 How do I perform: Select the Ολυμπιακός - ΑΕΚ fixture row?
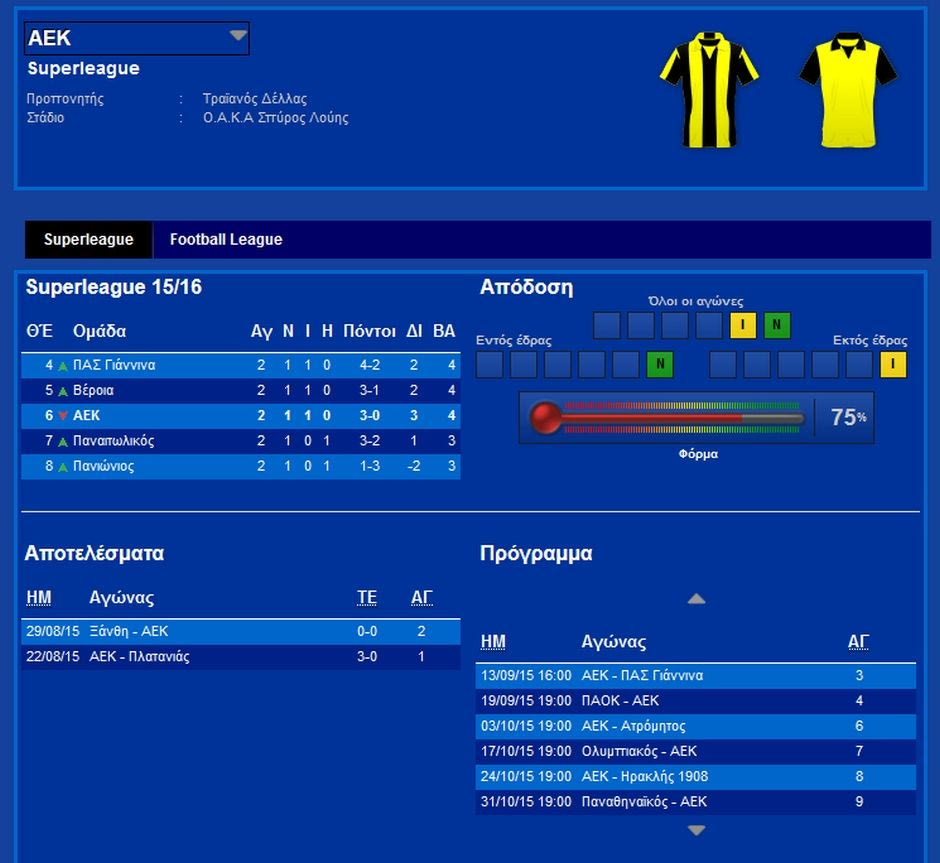click(639, 751)
